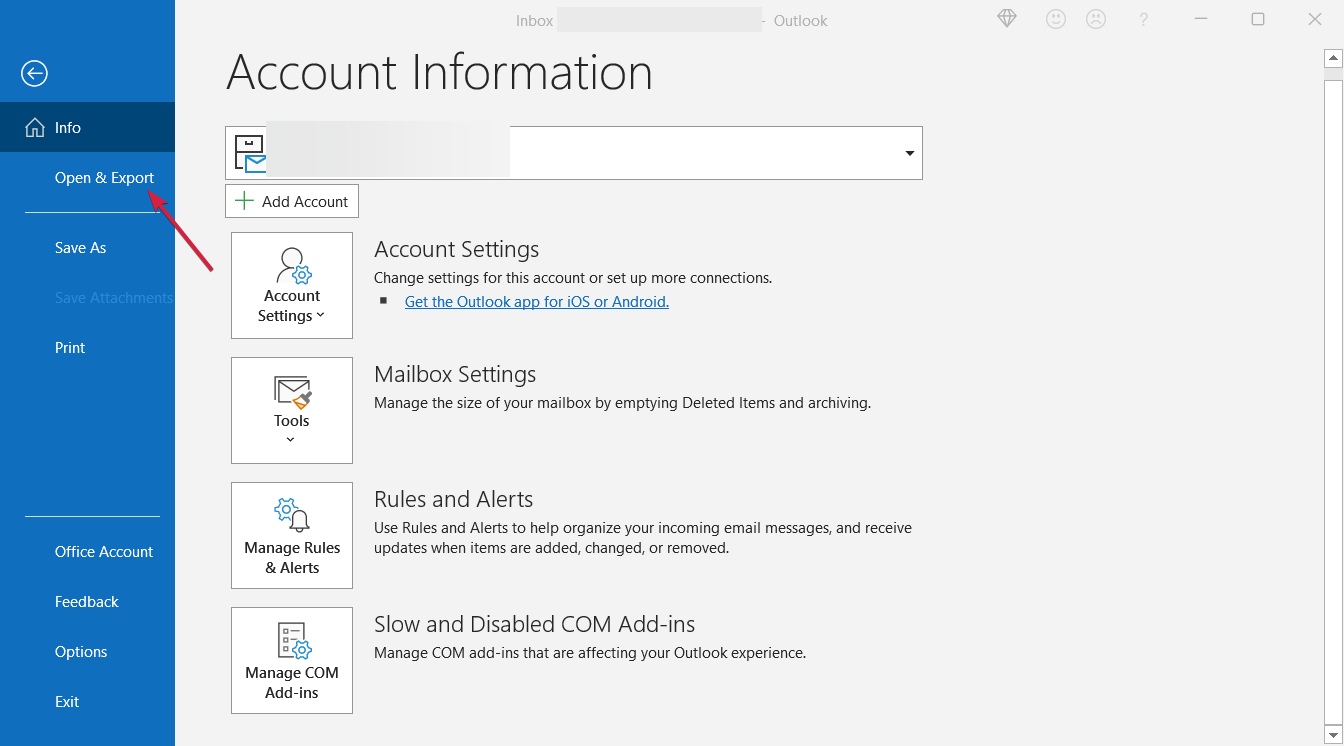Click the vertical scrollbar up arrow
This screenshot has width=1344, height=746.
(x=1331, y=59)
